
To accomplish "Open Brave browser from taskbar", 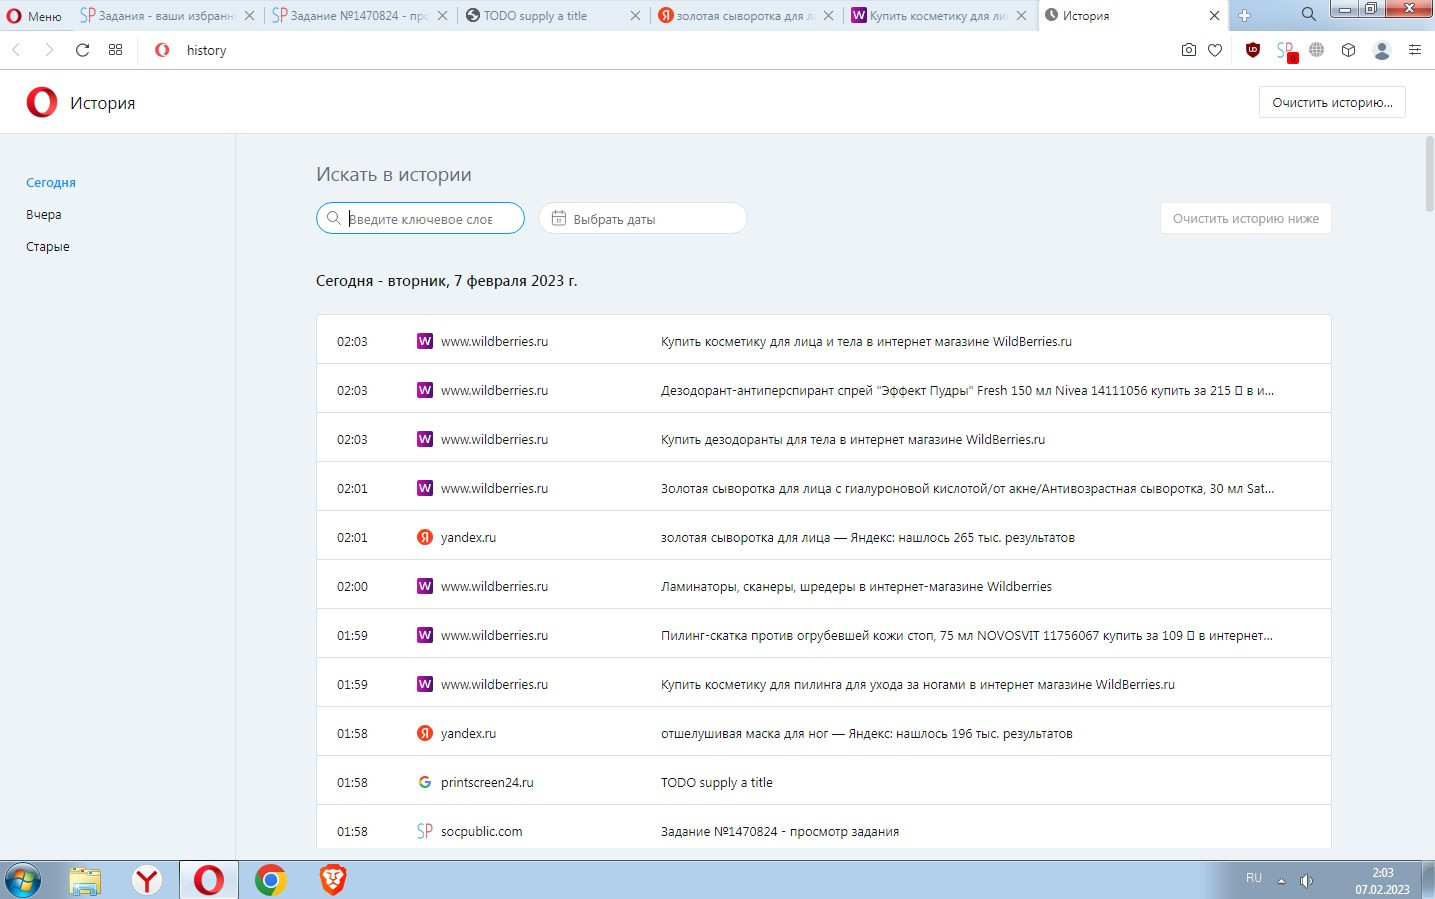I will click(332, 880).
